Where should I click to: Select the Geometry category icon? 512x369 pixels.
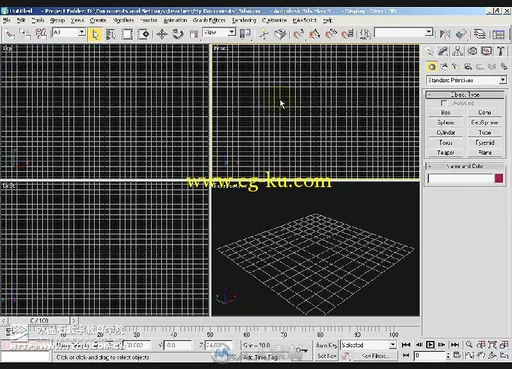tap(432, 67)
